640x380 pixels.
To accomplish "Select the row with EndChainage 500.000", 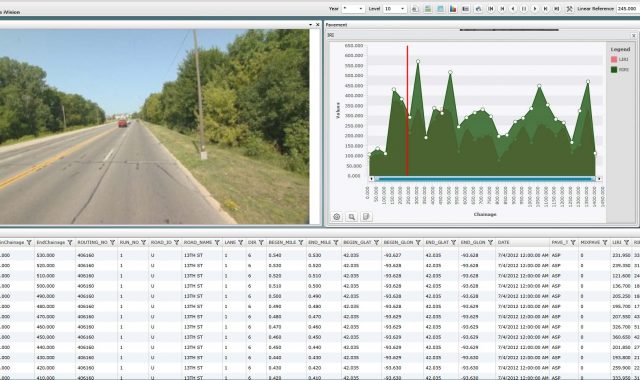I will (320, 286).
